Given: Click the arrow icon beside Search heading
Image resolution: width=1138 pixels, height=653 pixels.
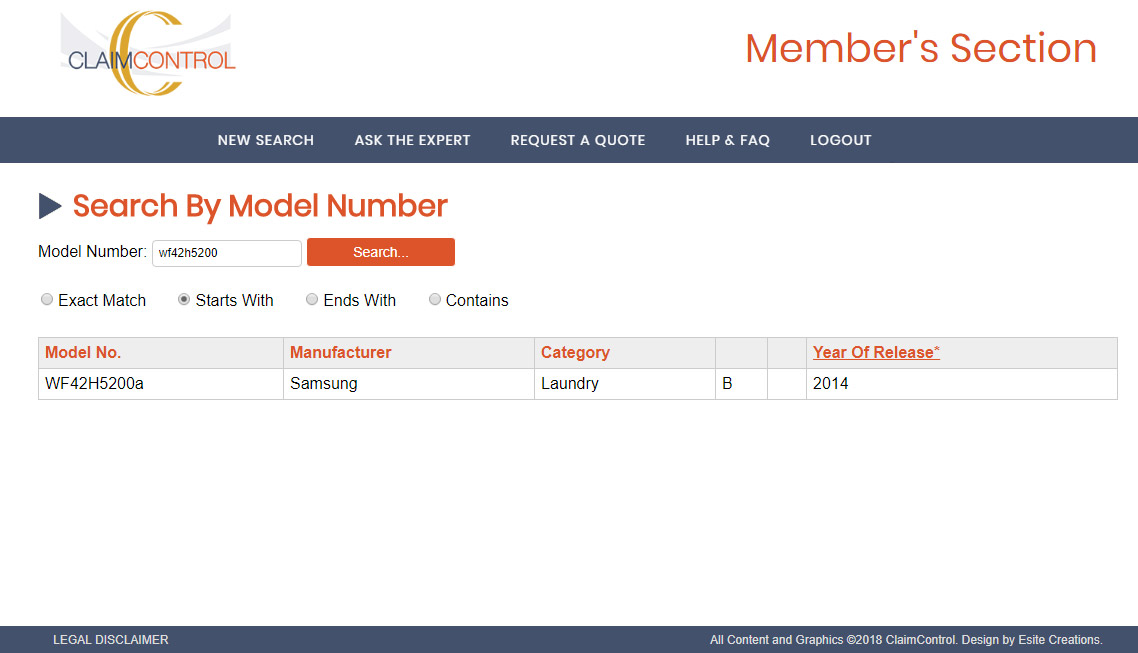Looking at the screenshot, I should pyautogui.click(x=50, y=206).
